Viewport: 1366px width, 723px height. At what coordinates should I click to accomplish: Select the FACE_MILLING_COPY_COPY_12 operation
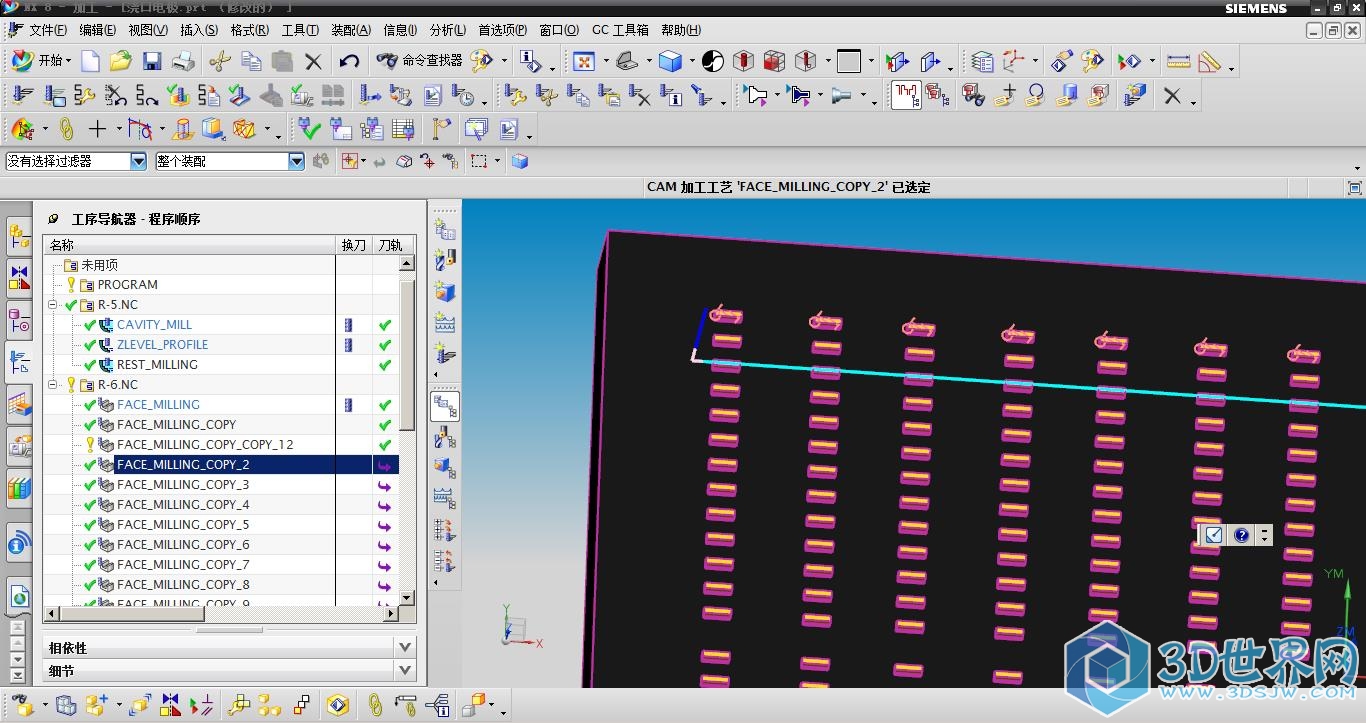[205, 445]
